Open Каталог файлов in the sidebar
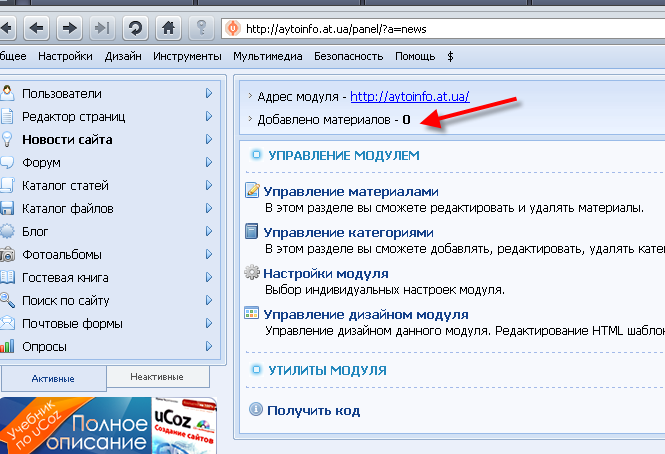 [x=67, y=209]
